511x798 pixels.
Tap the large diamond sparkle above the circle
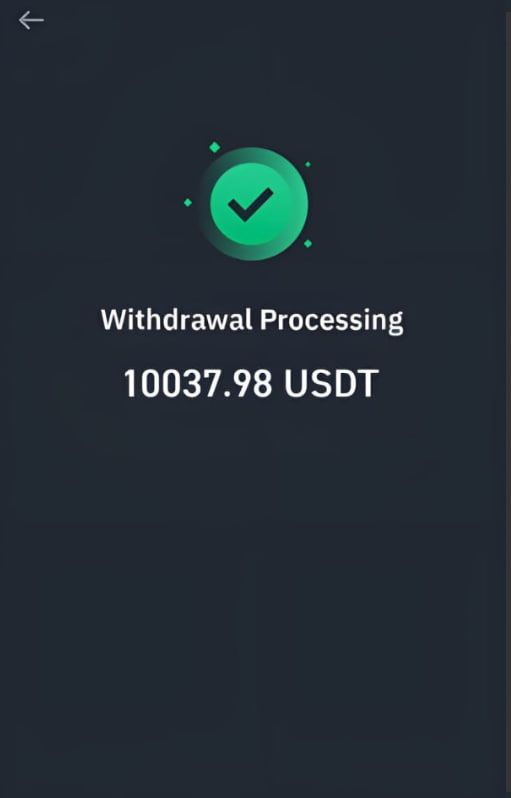[x=215, y=148]
